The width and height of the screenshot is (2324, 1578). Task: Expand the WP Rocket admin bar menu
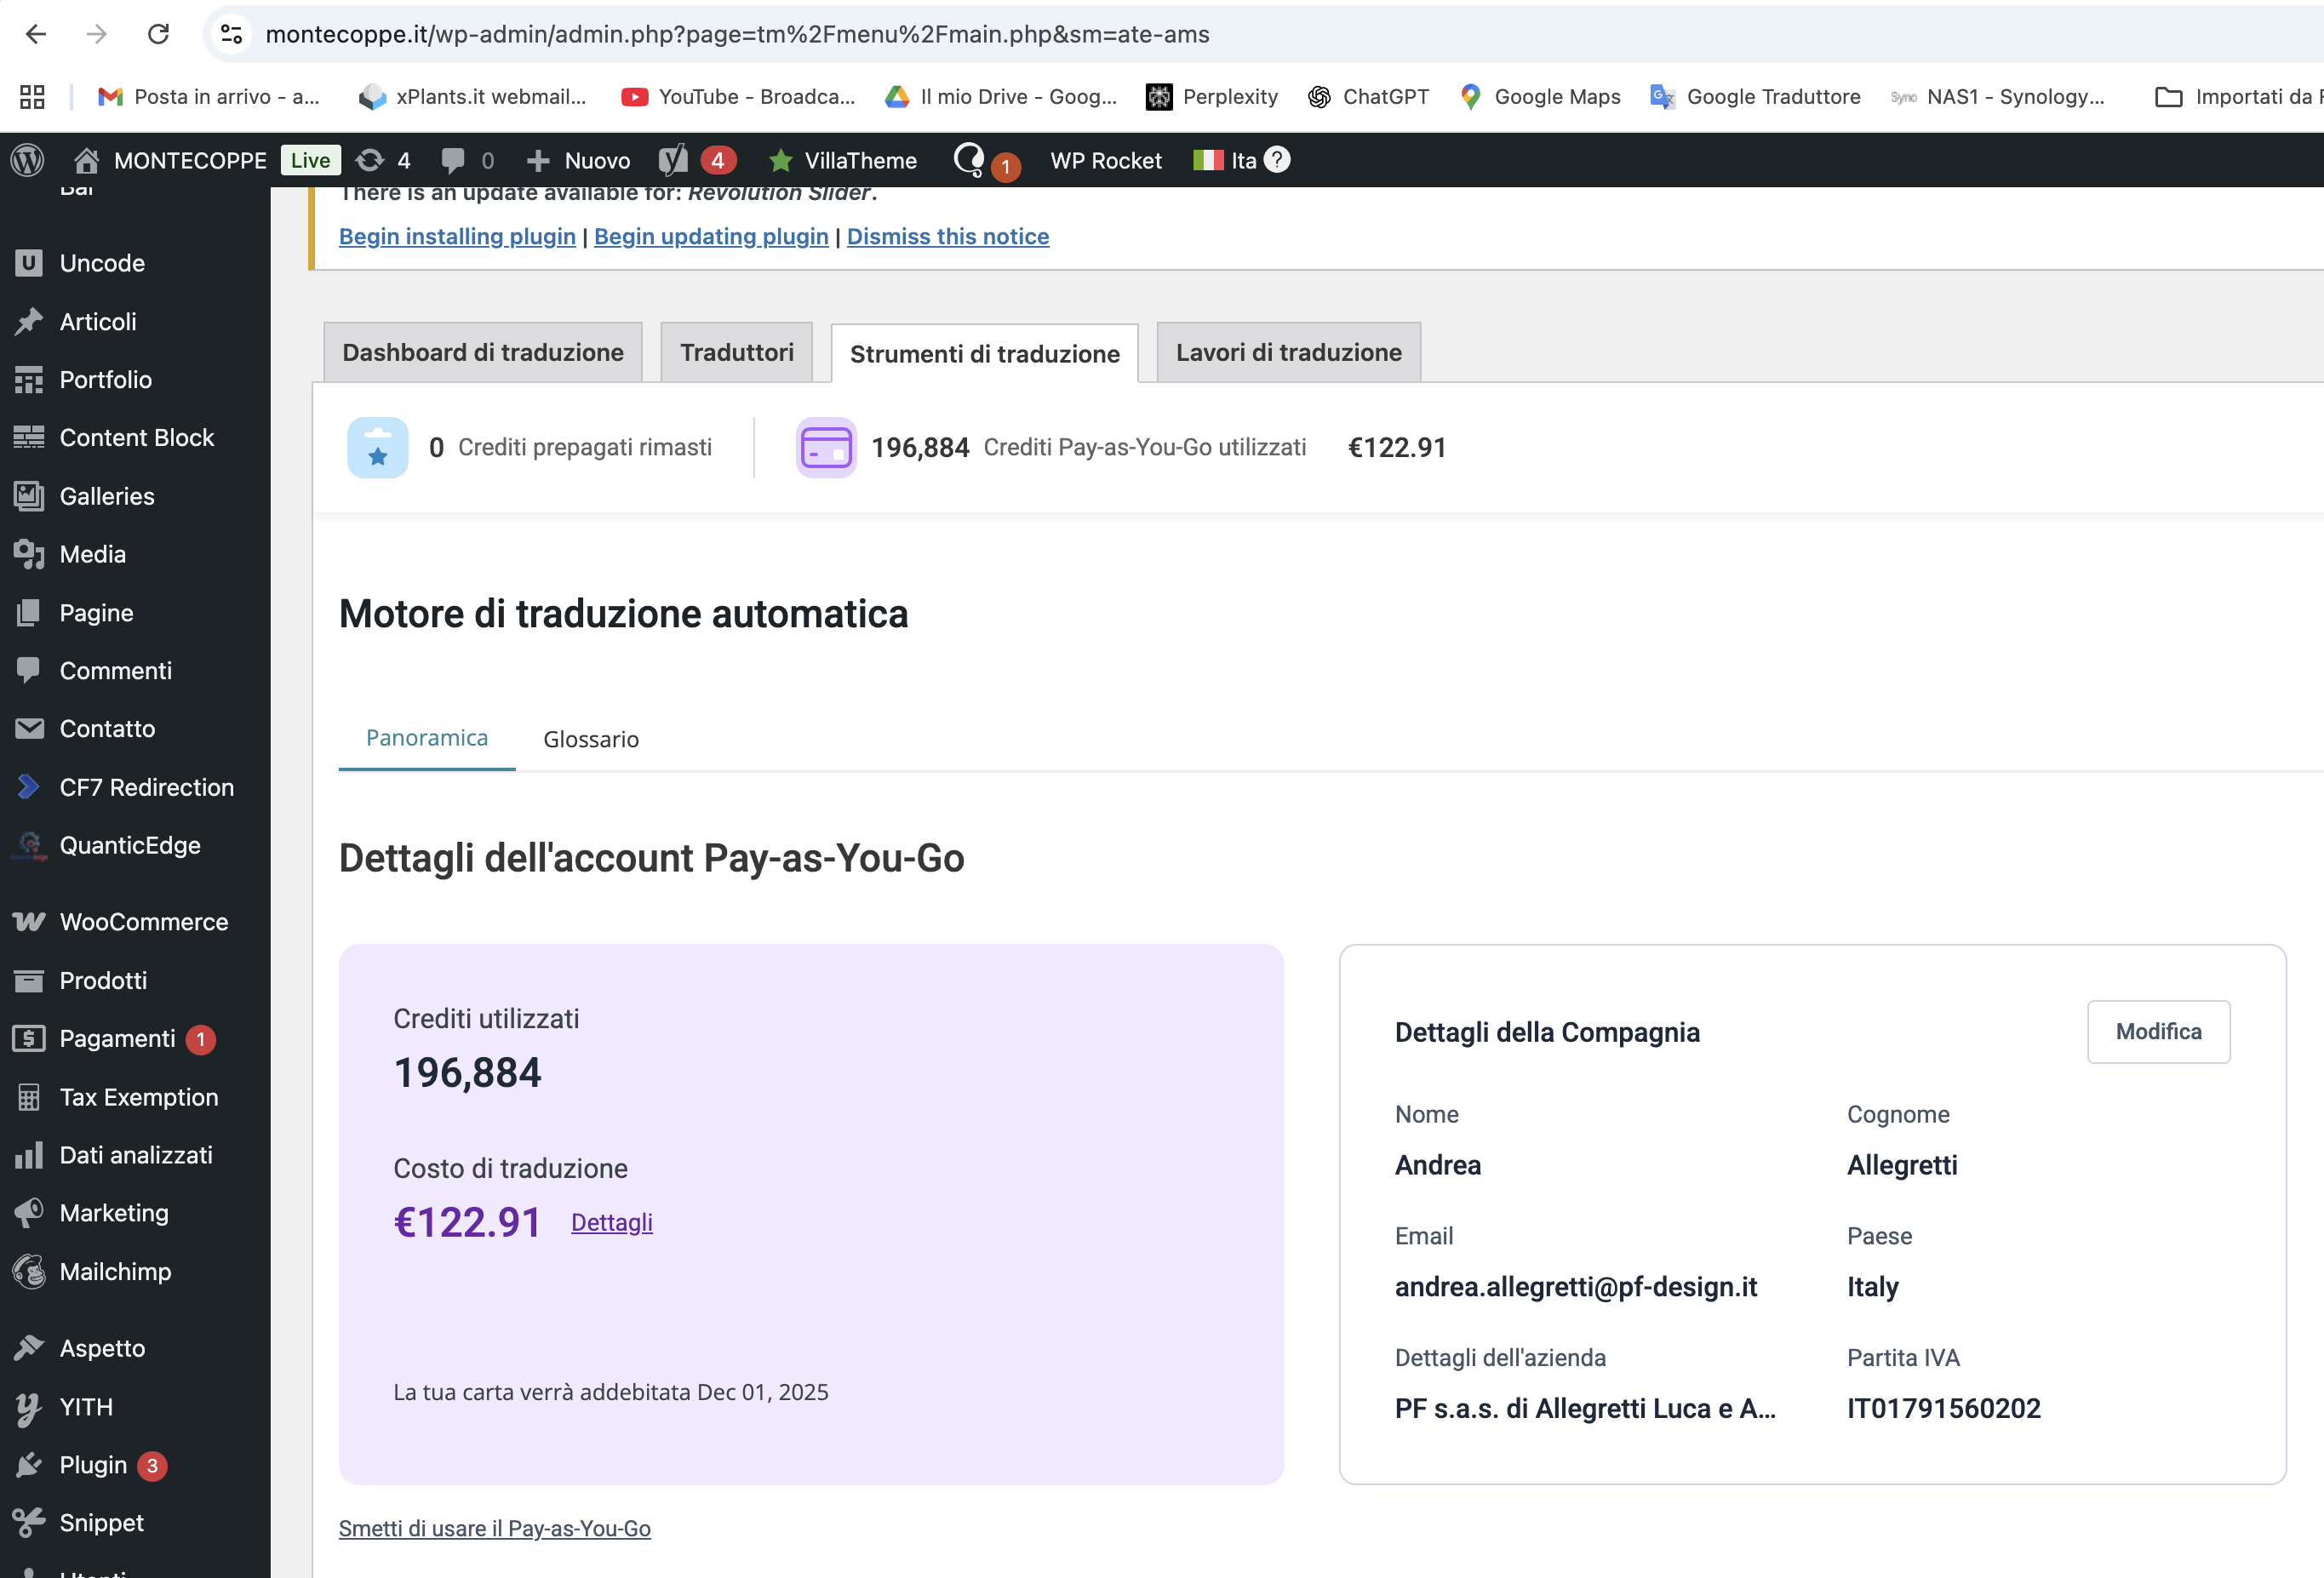[1105, 160]
